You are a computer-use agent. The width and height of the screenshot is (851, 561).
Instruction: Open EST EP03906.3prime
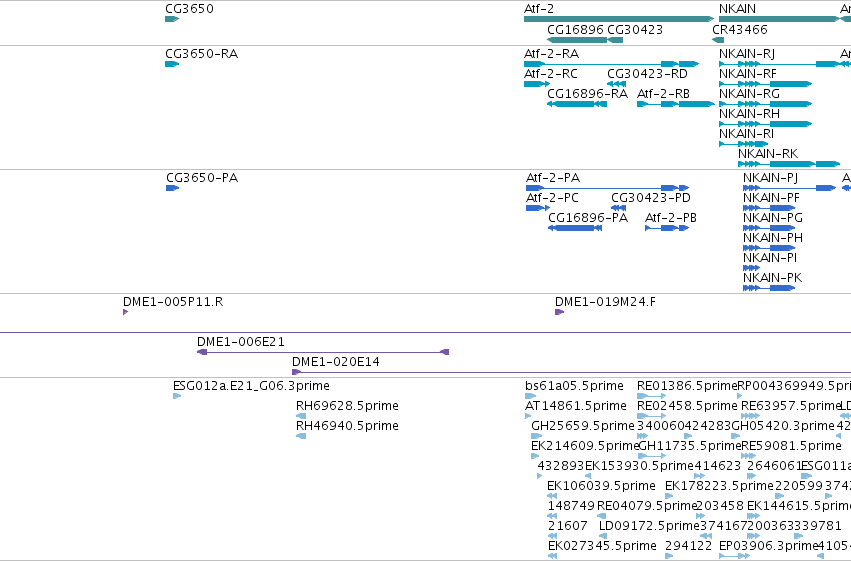click(x=768, y=546)
